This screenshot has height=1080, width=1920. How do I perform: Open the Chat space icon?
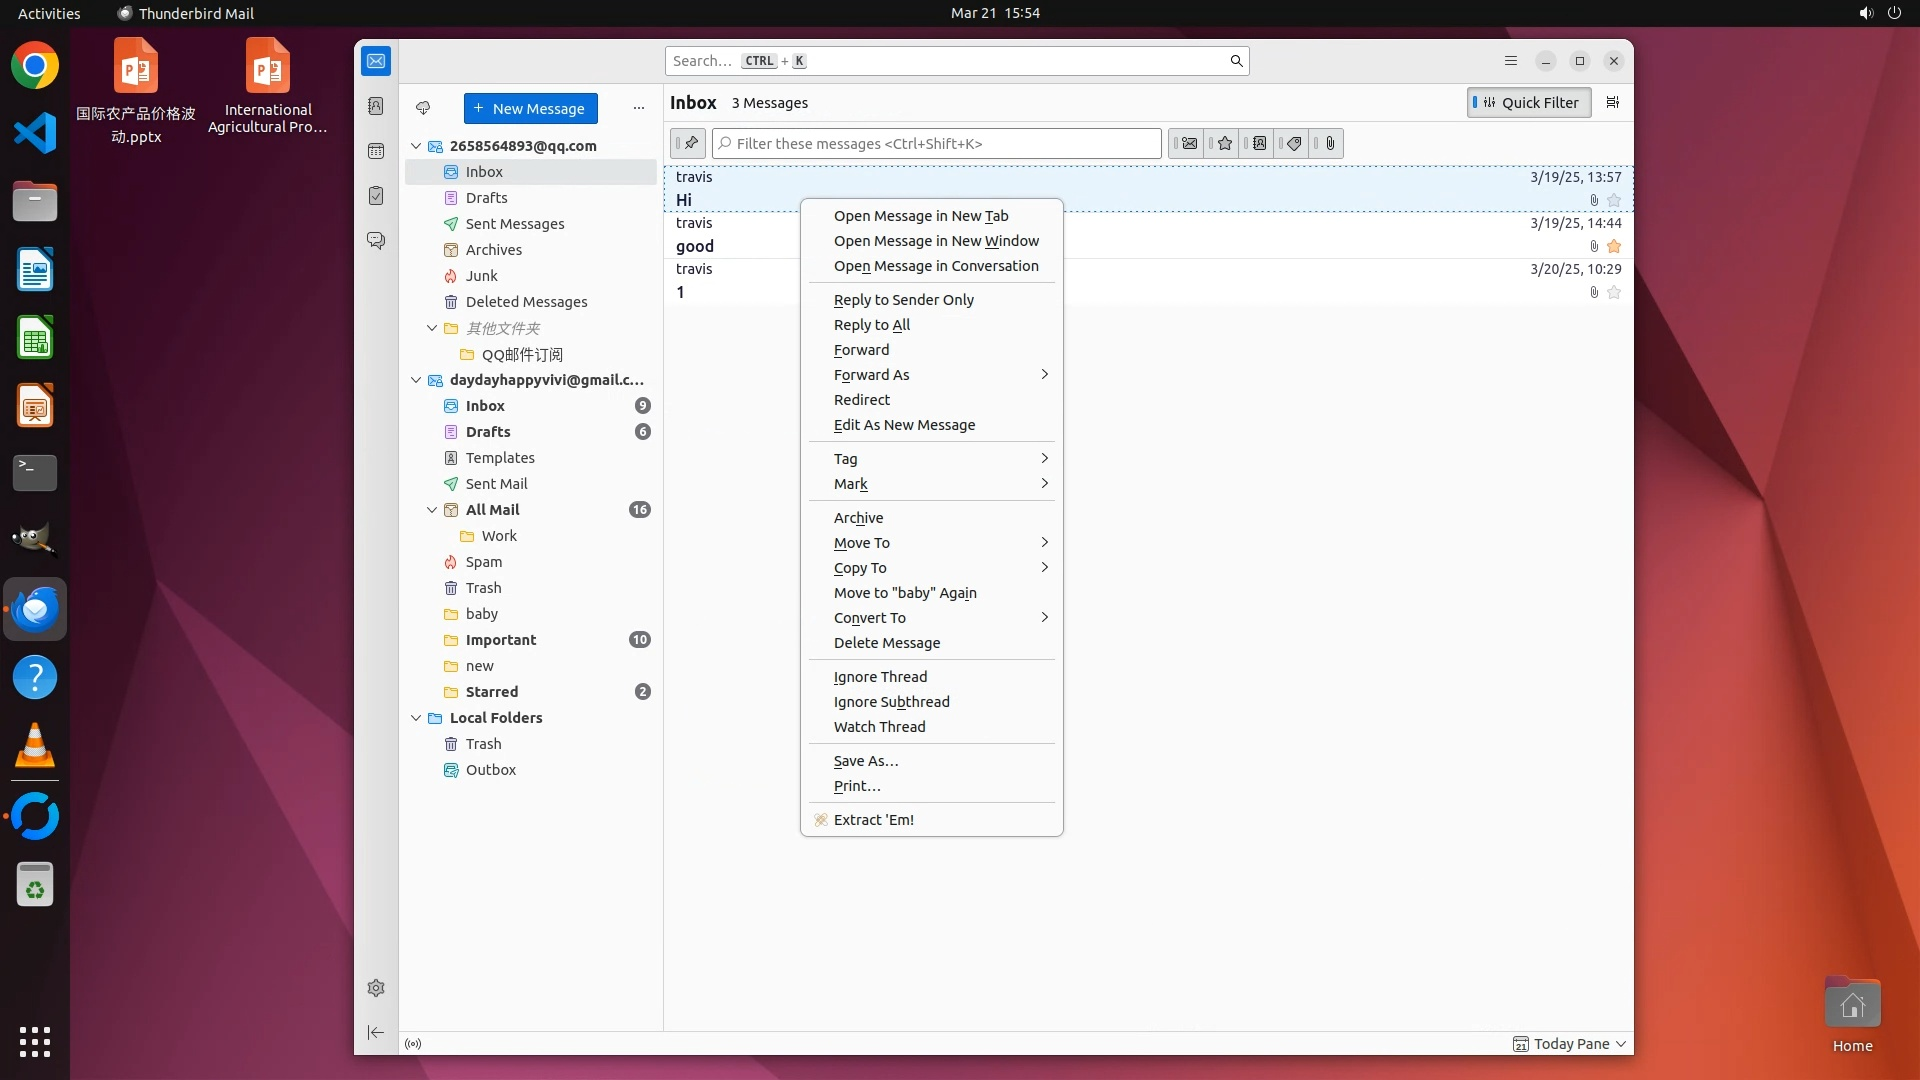[376, 241]
